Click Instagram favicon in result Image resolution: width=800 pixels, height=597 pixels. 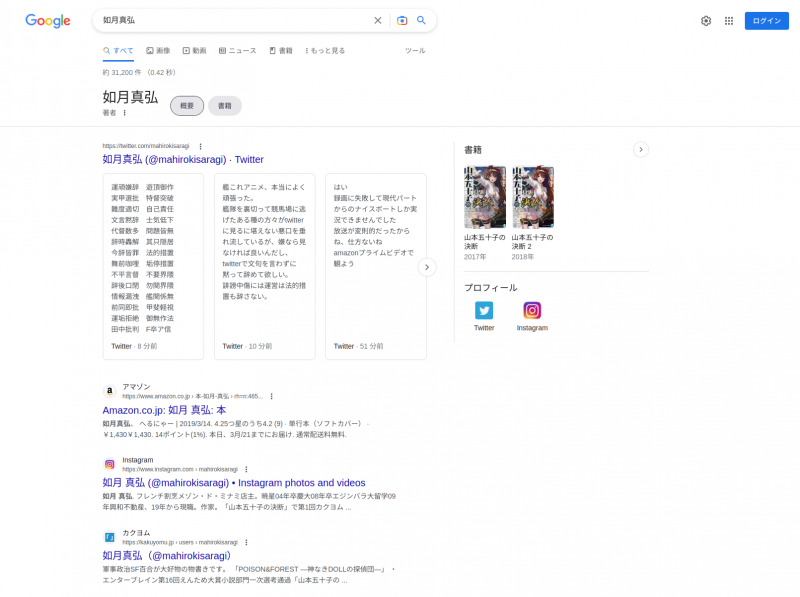[109, 464]
